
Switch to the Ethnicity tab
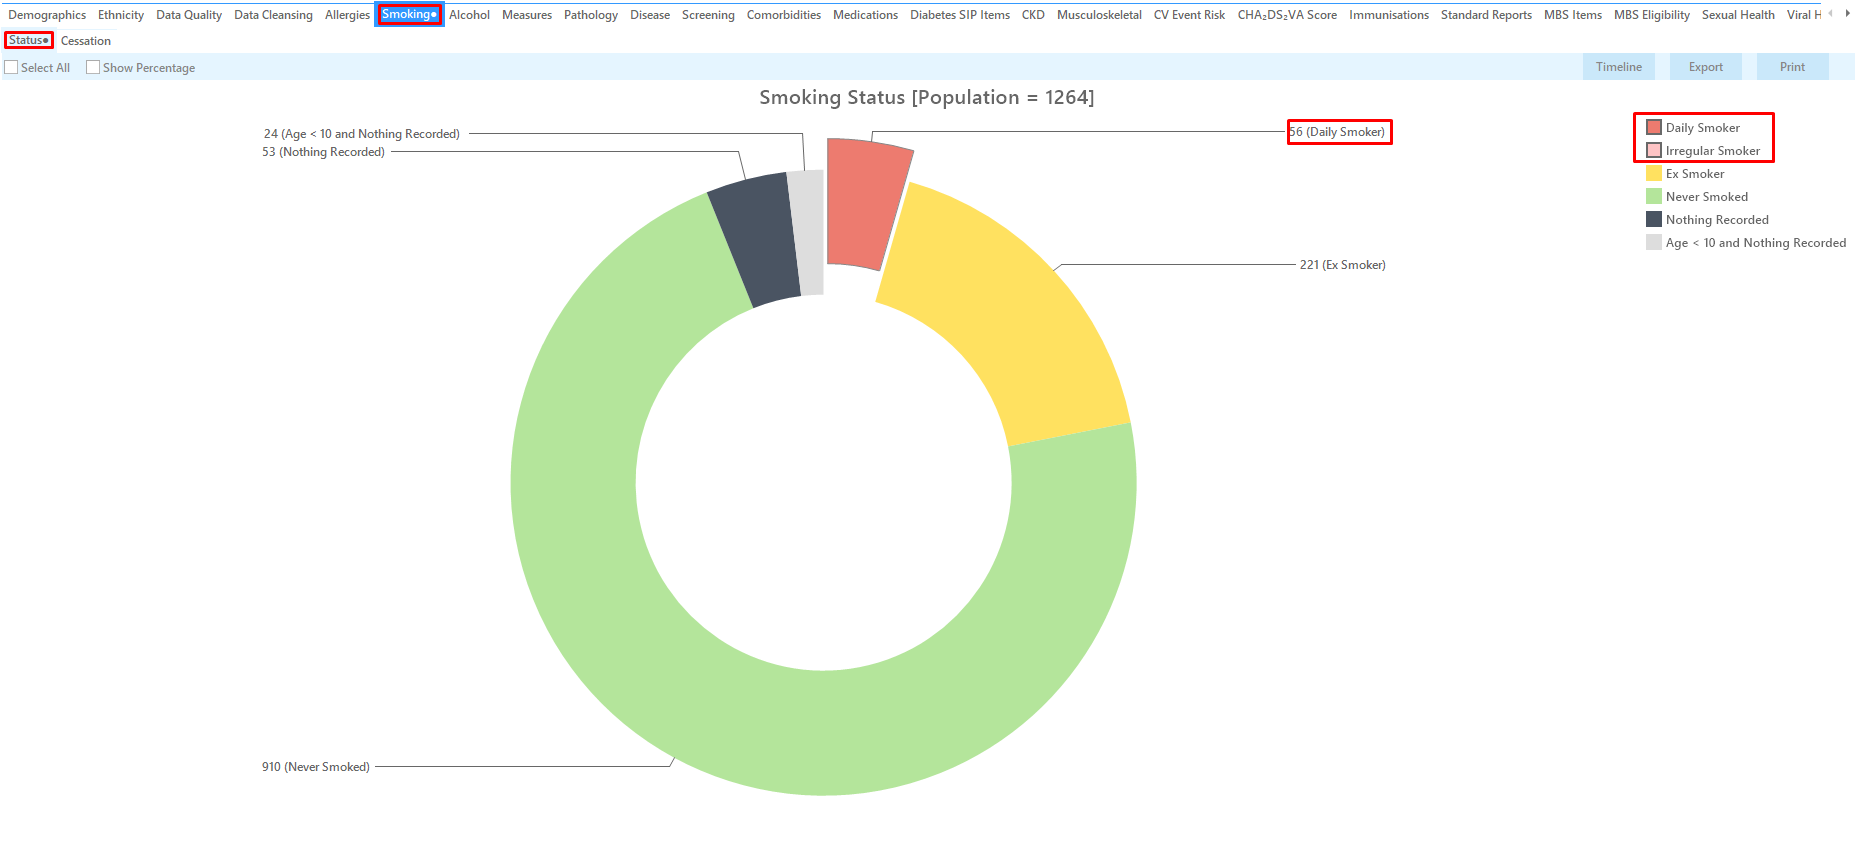coord(121,15)
